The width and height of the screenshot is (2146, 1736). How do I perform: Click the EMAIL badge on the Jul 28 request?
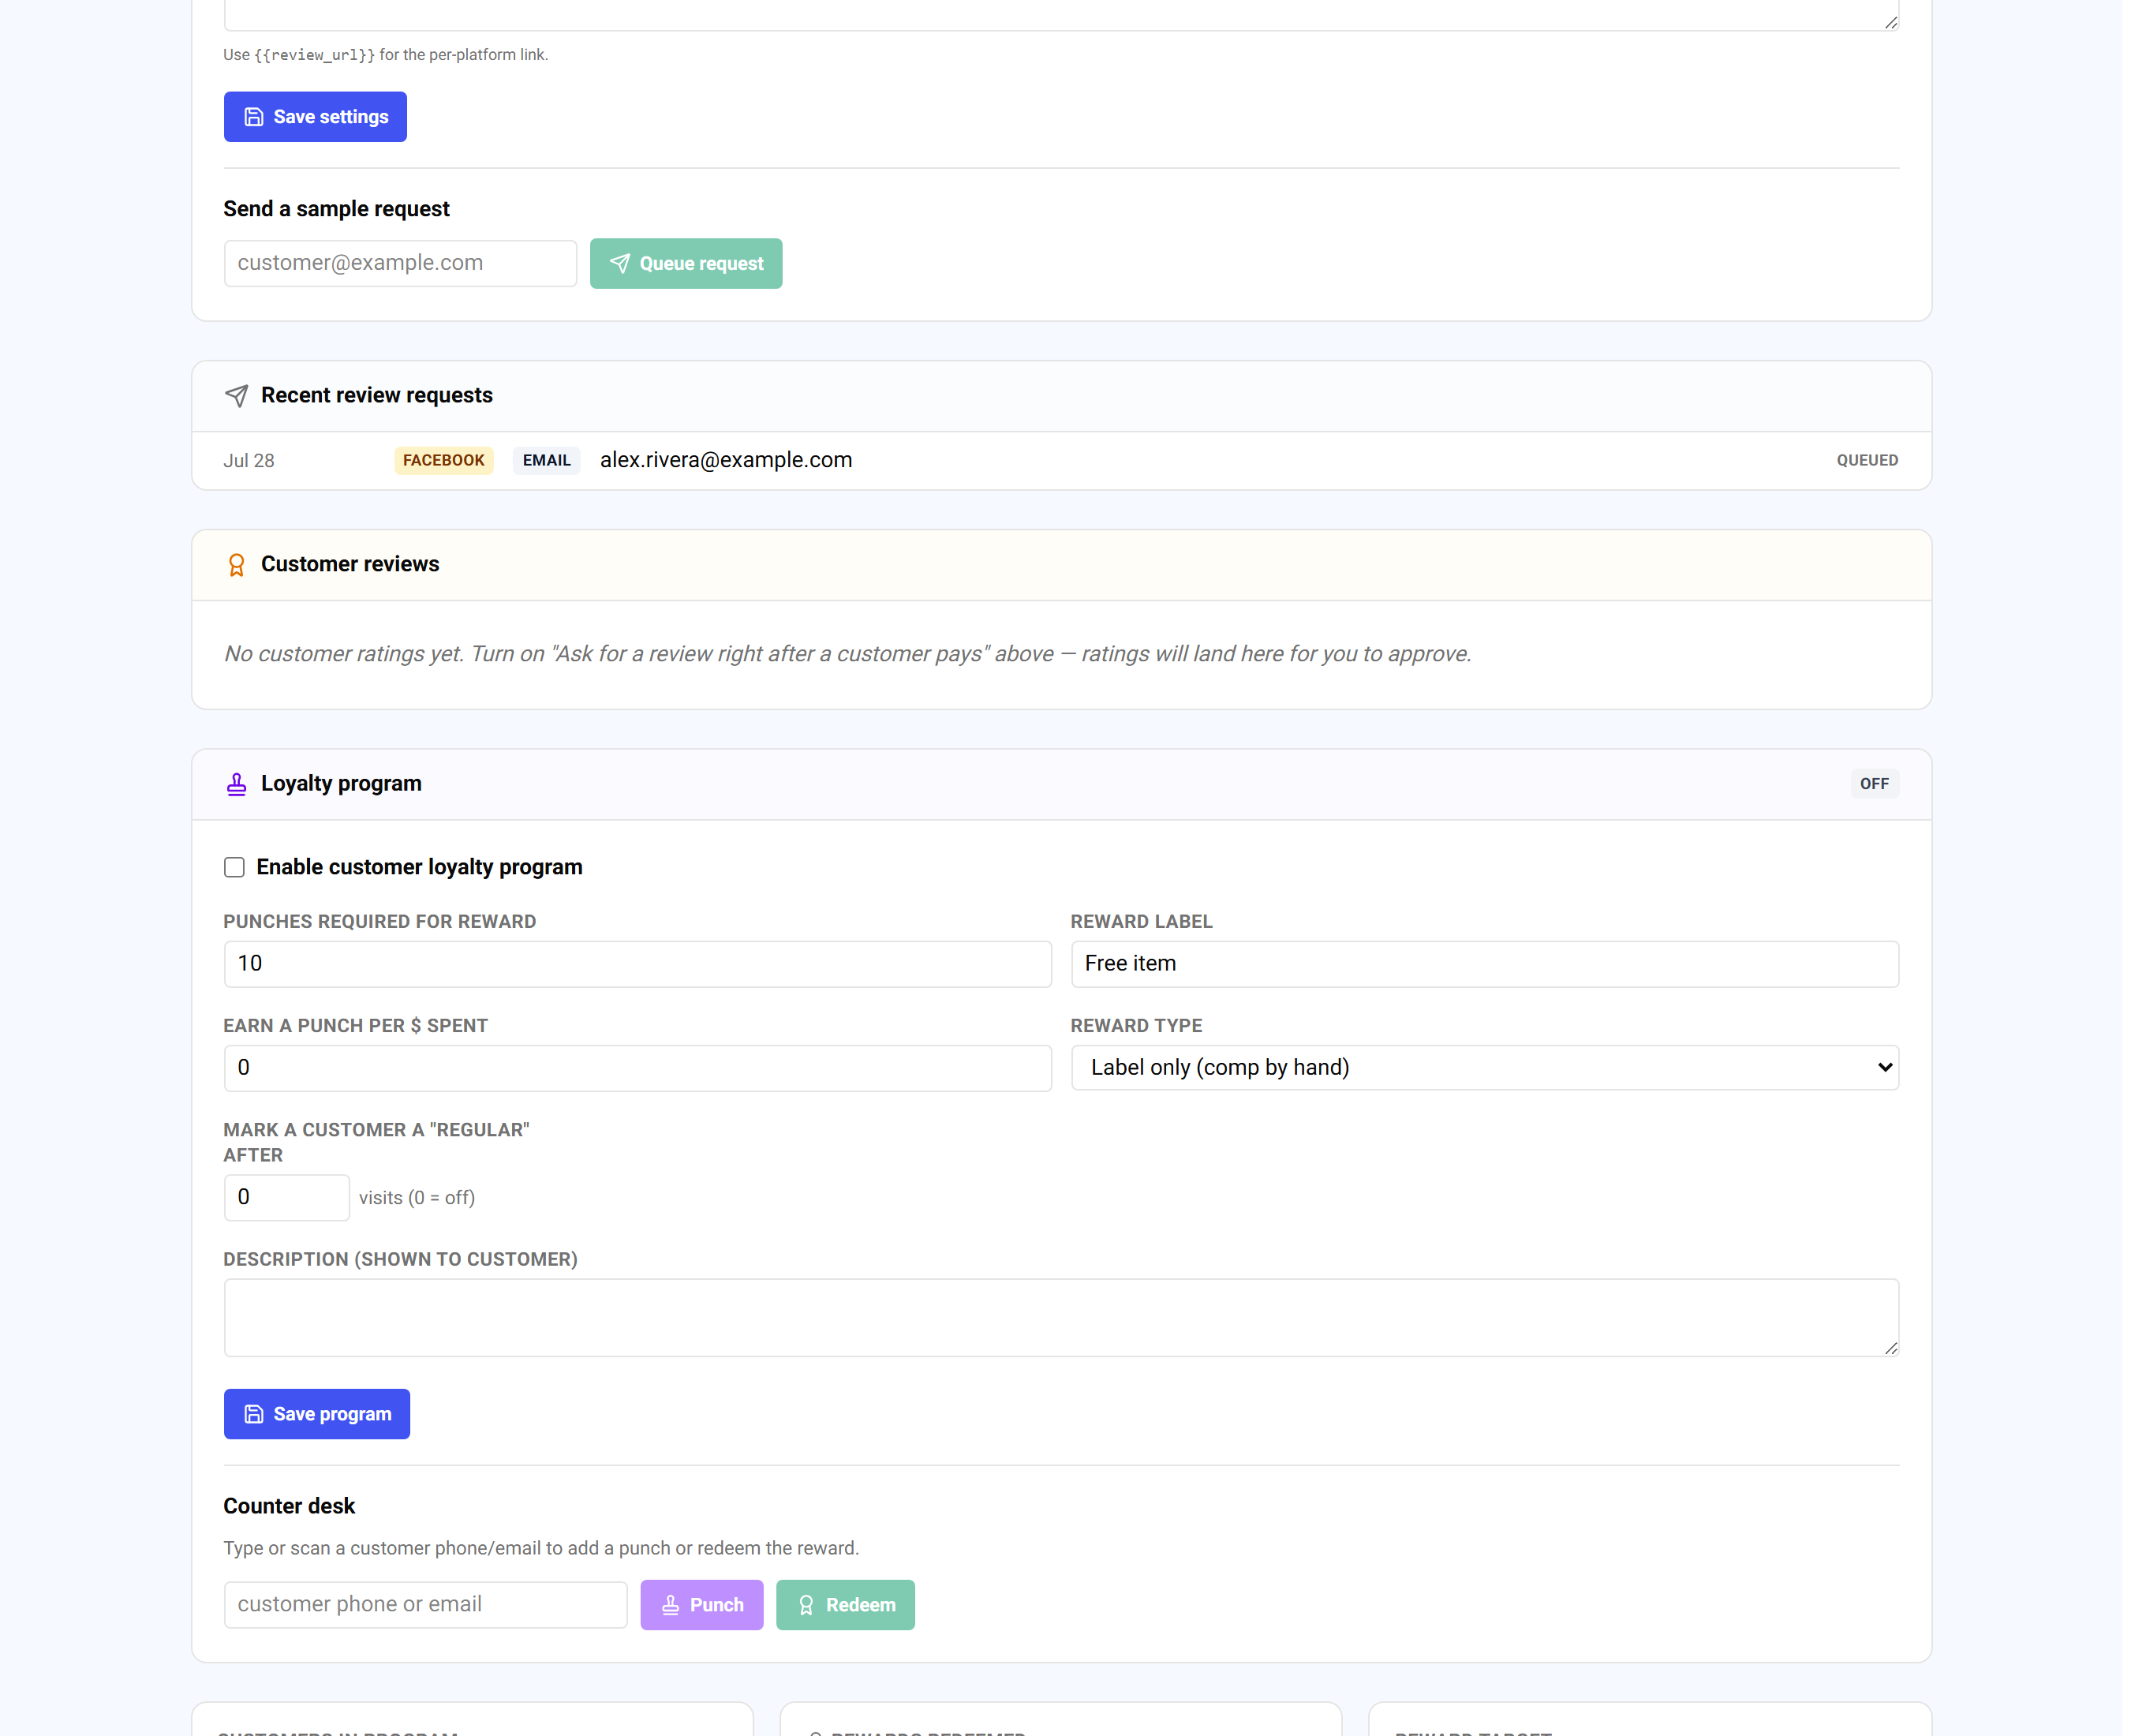pos(547,460)
